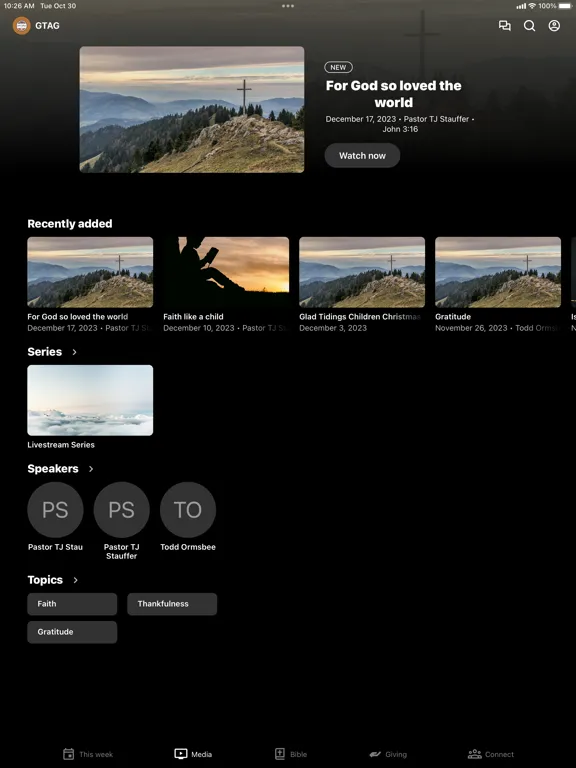Viewport: 576px width, 768px height.
Task: Tap the Watch now button
Action: click(362, 155)
